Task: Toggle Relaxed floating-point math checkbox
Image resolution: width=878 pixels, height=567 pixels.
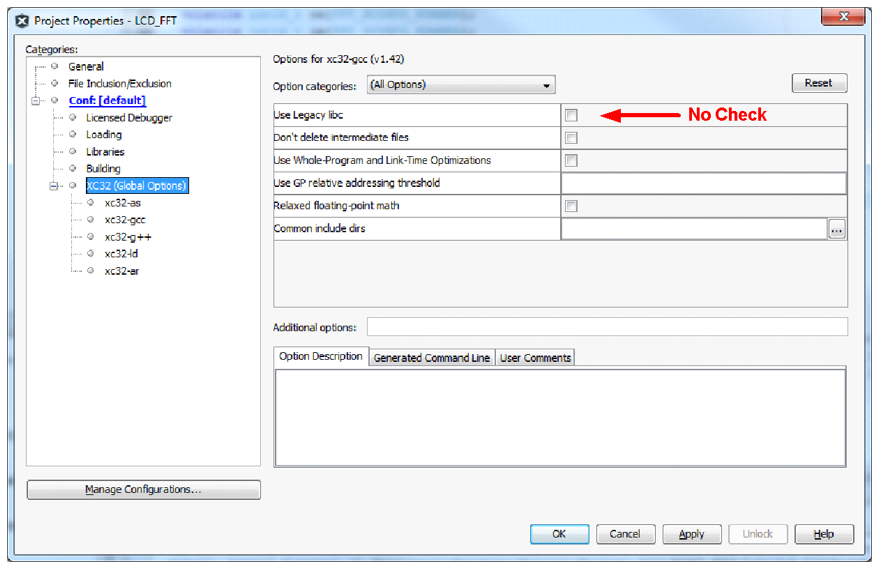Action: pyautogui.click(x=571, y=206)
